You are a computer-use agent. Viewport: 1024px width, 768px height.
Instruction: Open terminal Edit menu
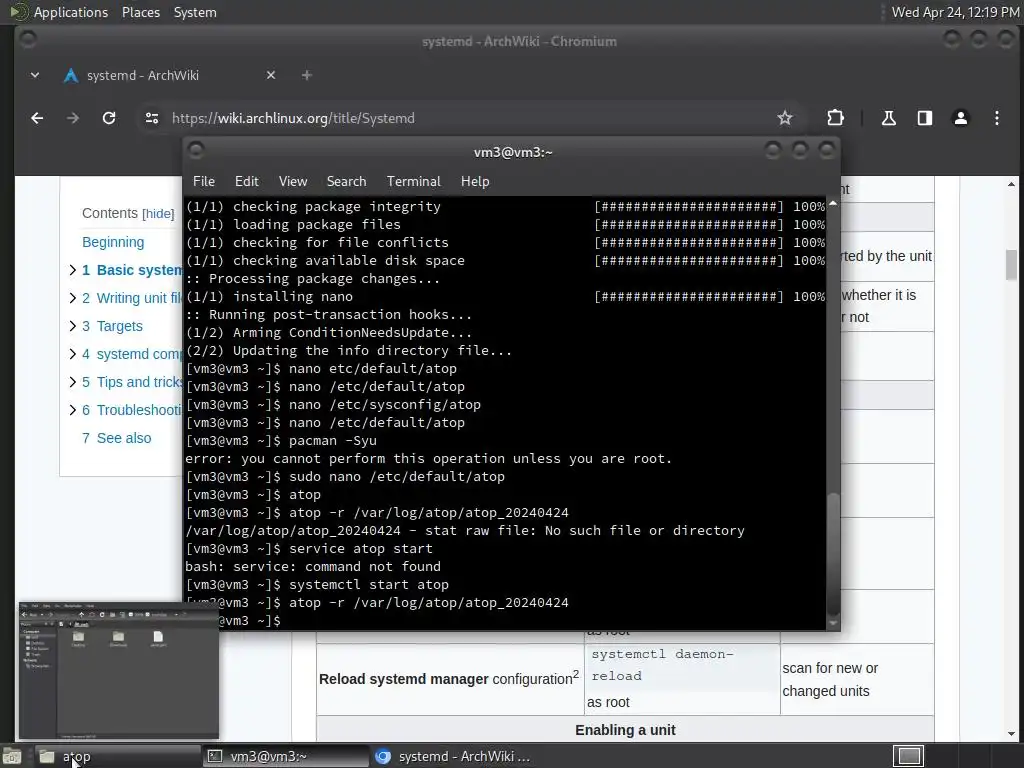click(x=247, y=182)
